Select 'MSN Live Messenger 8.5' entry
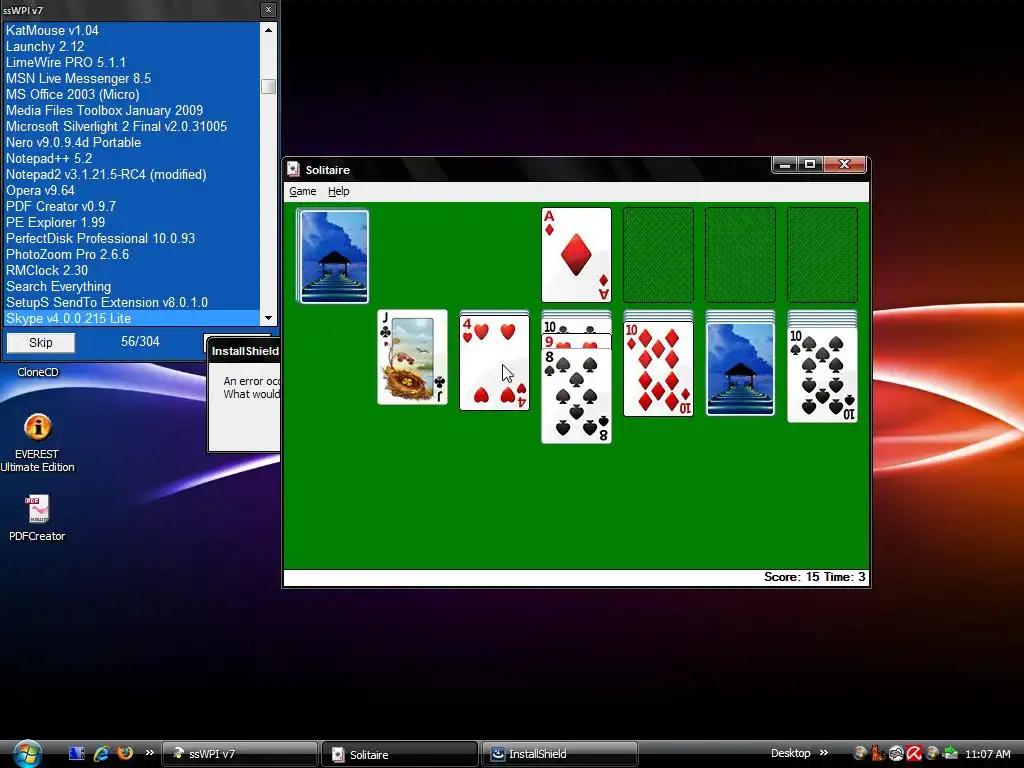The width and height of the screenshot is (1024, 768). (x=132, y=78)
